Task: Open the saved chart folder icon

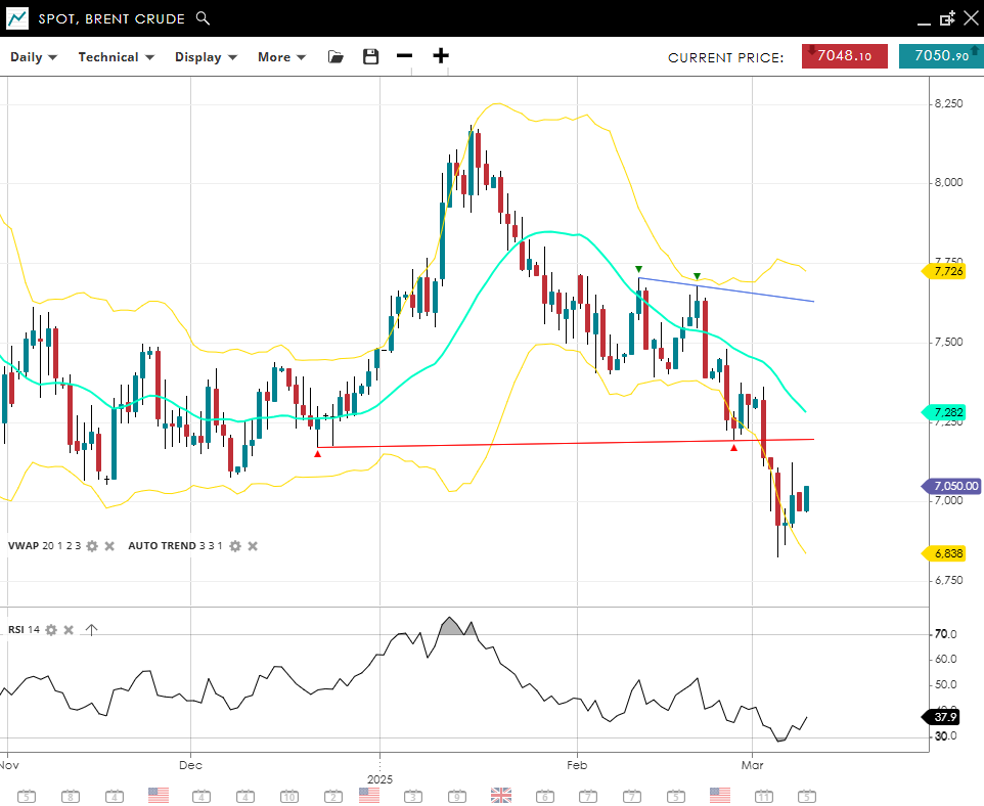Action: [x=336, y=57]
